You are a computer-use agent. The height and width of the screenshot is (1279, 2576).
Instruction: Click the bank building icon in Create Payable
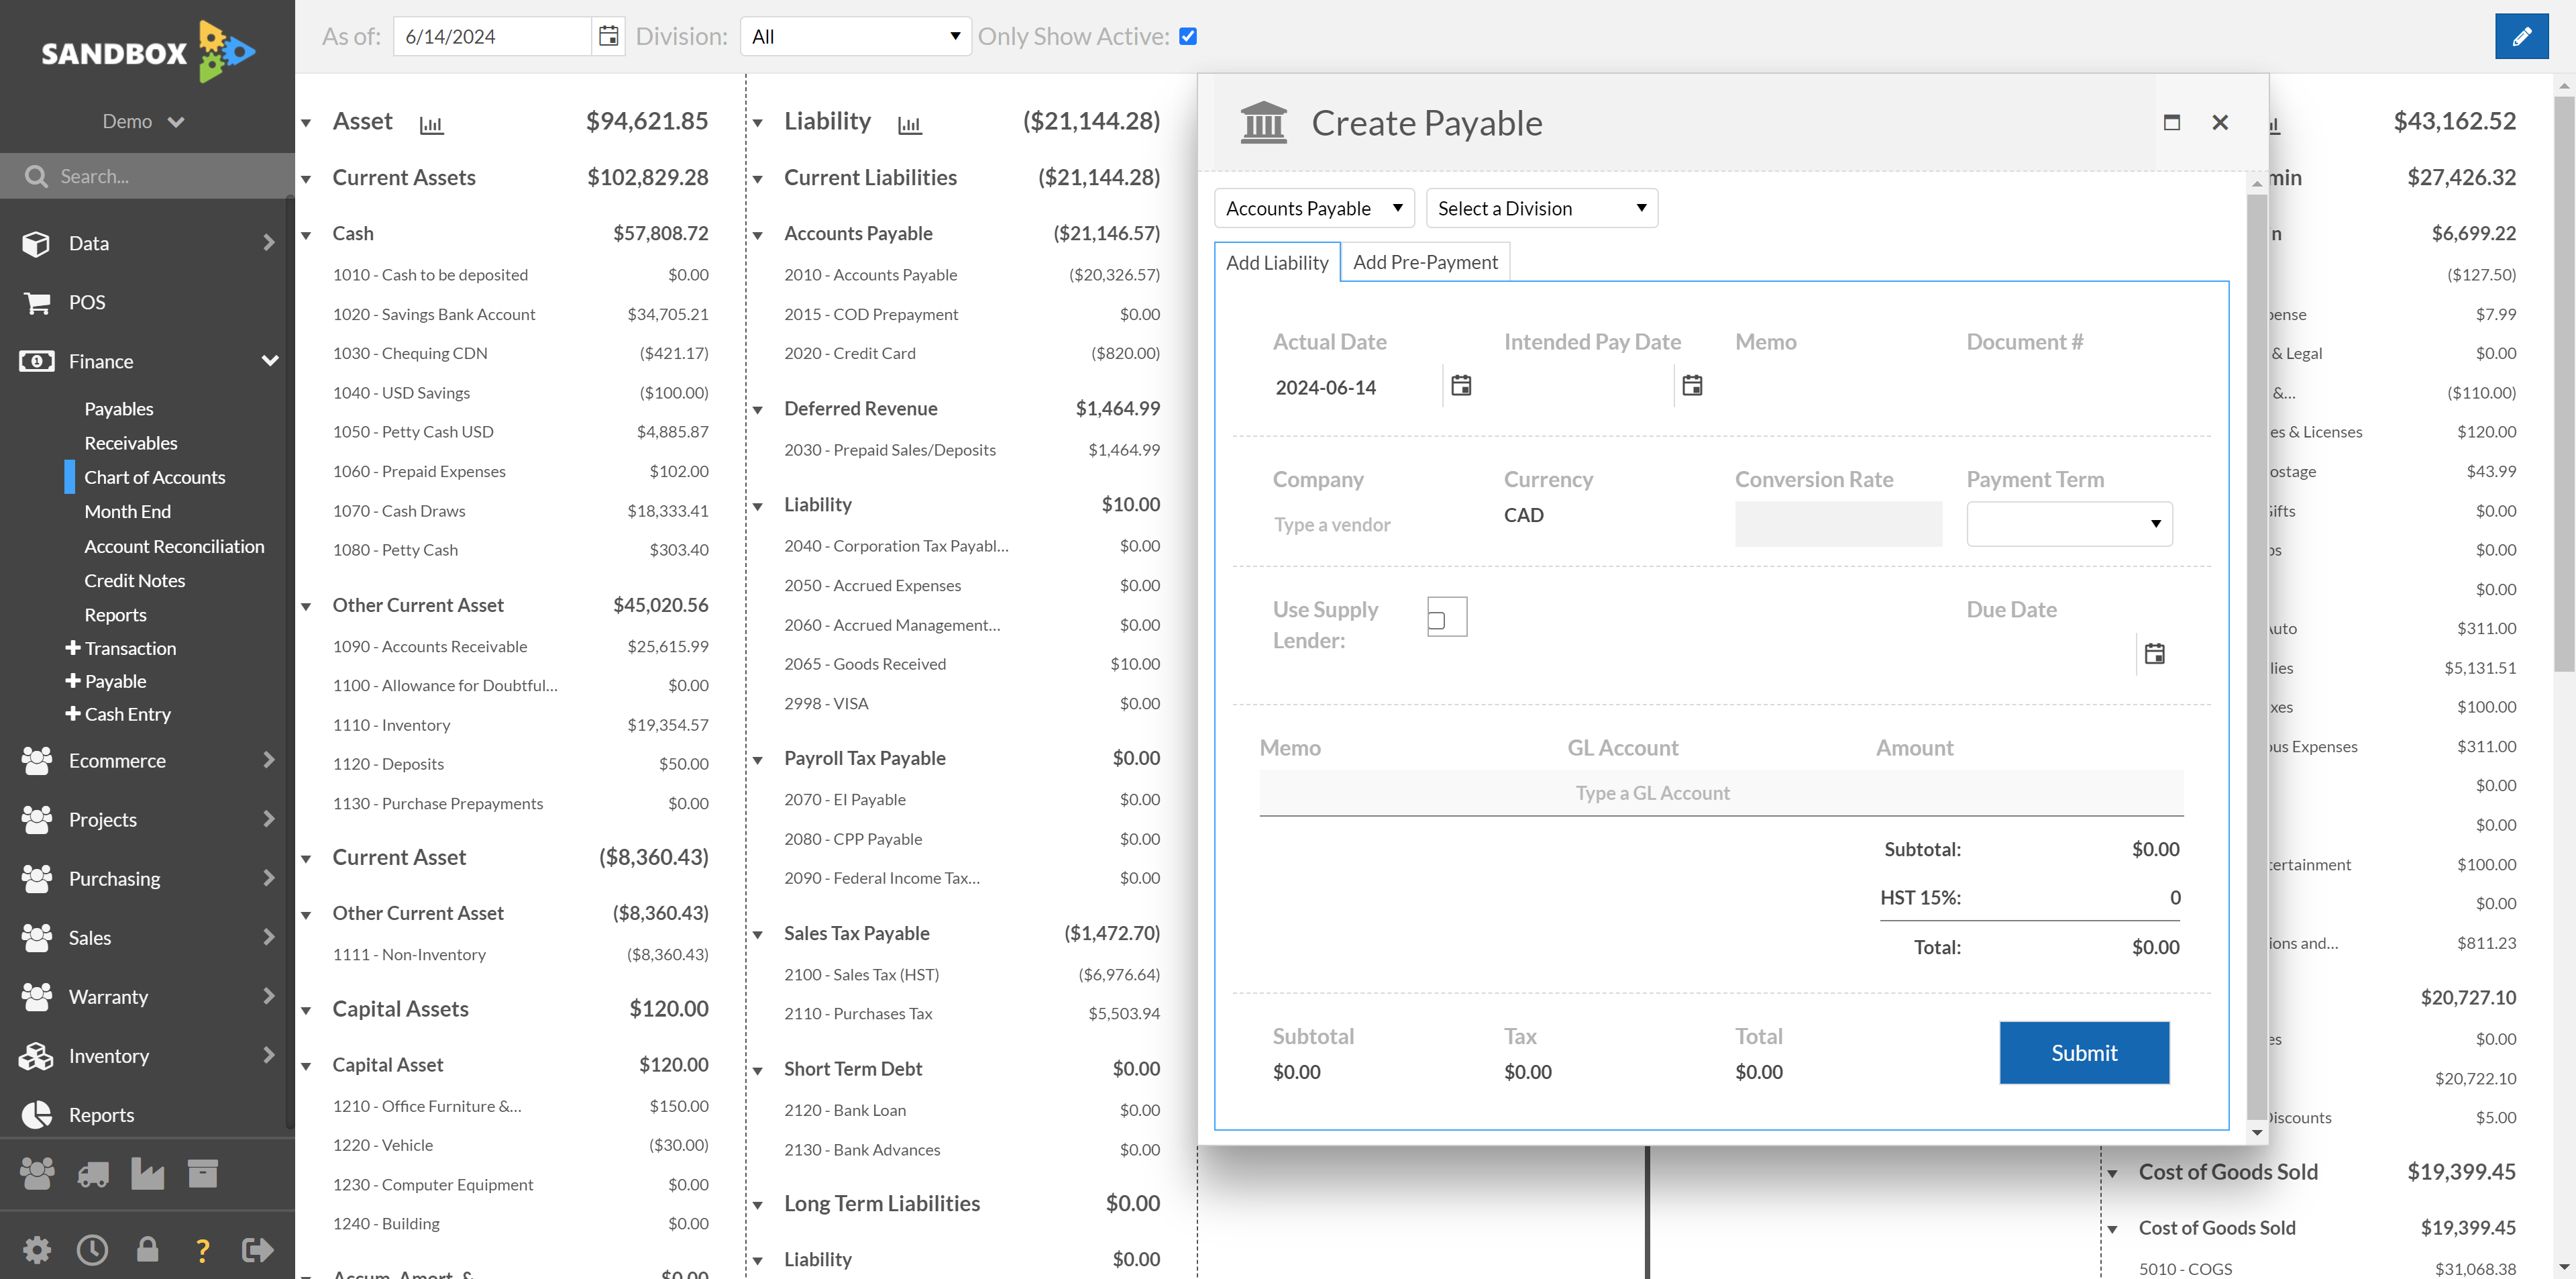click(1263, 122)
